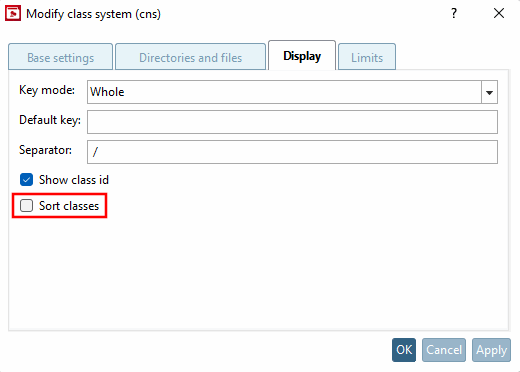Click the Apply button
This screenshot has width=520, height=372.
pyautogui.click(x=491, y=350)
